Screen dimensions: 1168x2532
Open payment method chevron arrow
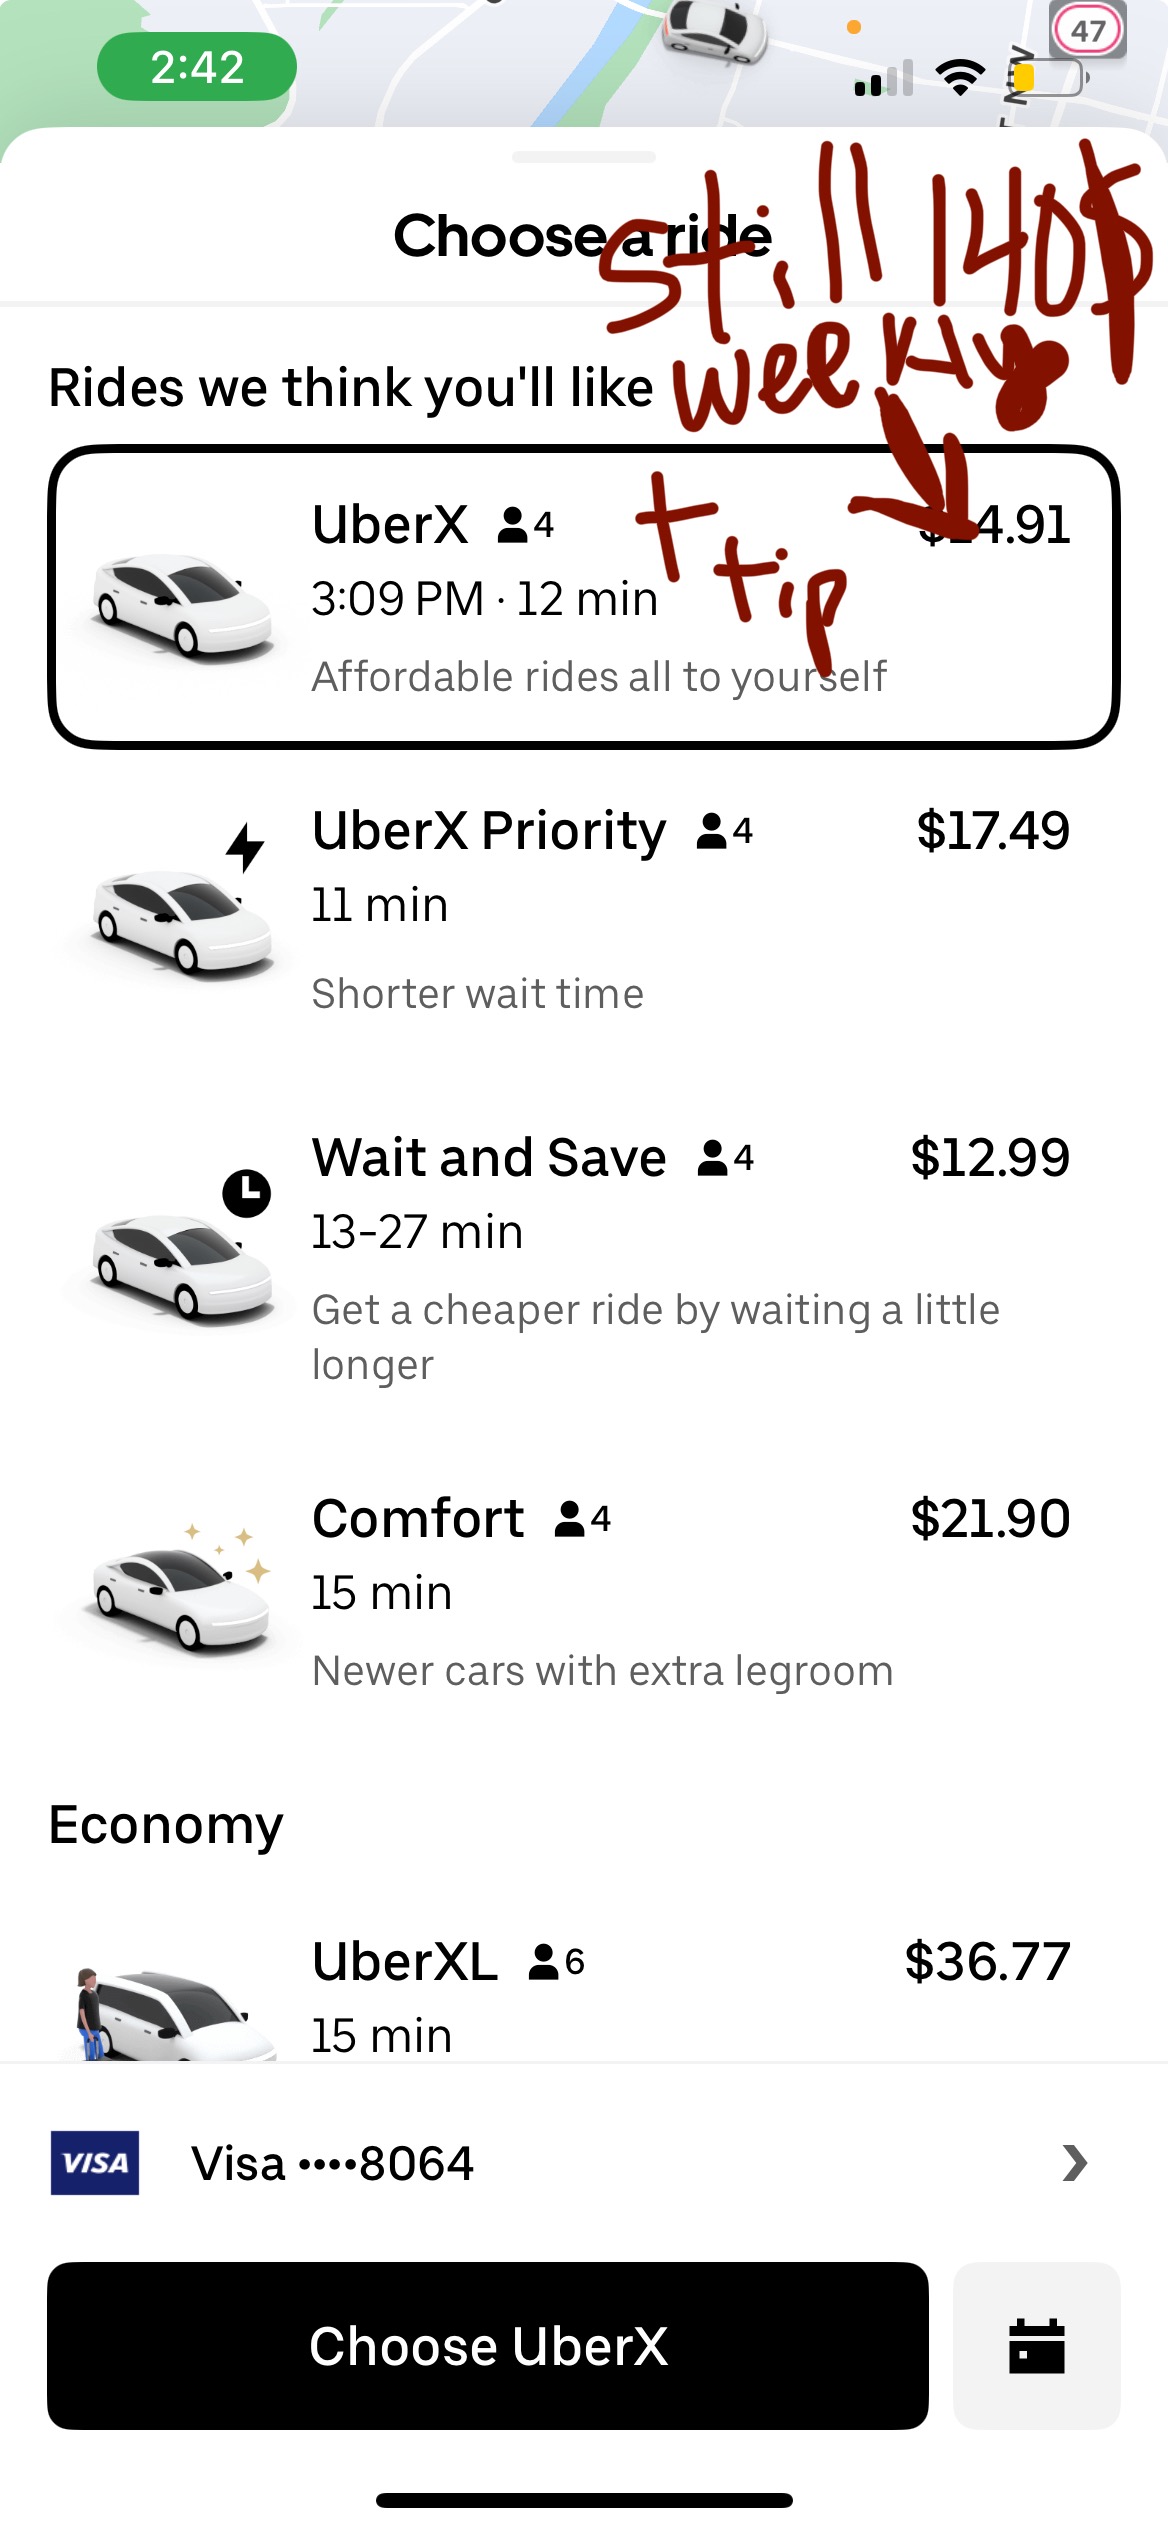(1074, 2164)
